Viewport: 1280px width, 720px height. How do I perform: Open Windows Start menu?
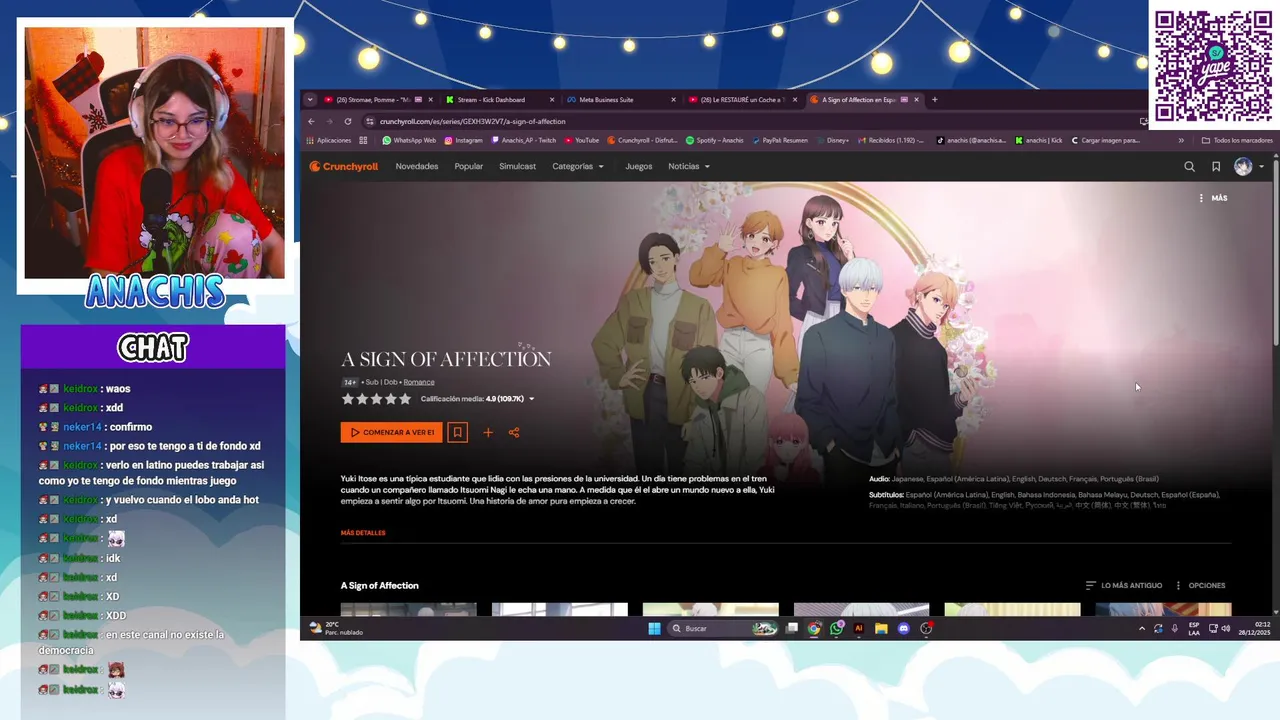[654, 628]
